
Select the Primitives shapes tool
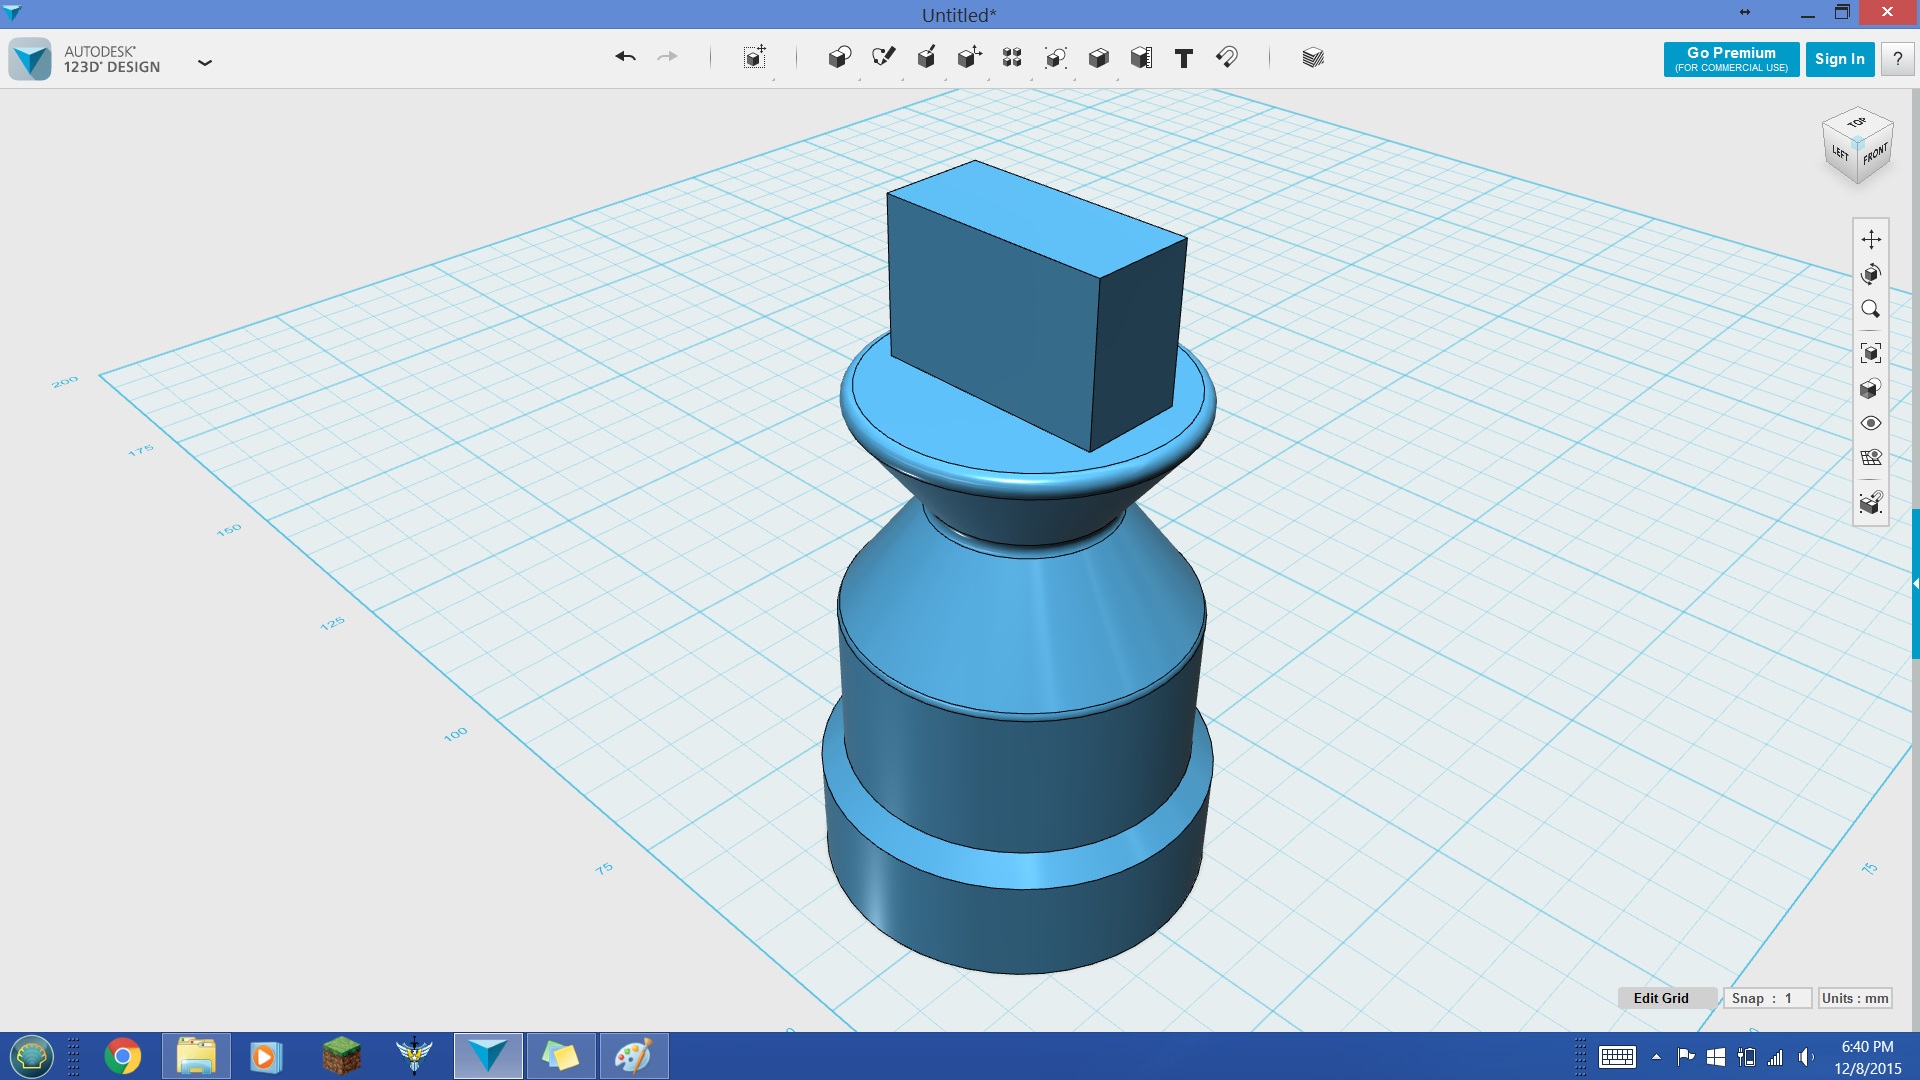coord(839,58)
